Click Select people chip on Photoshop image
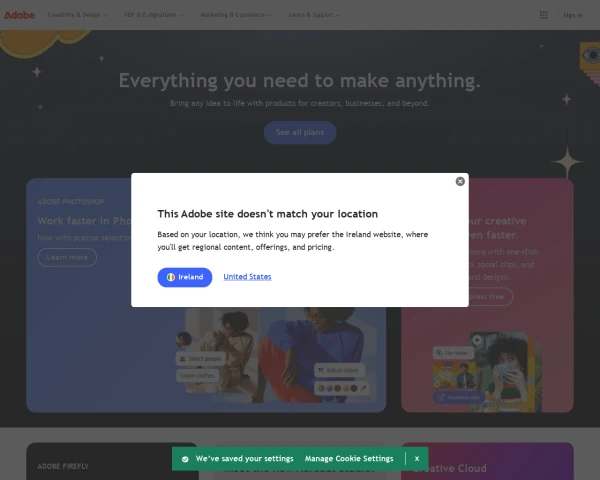 (201, 359)
